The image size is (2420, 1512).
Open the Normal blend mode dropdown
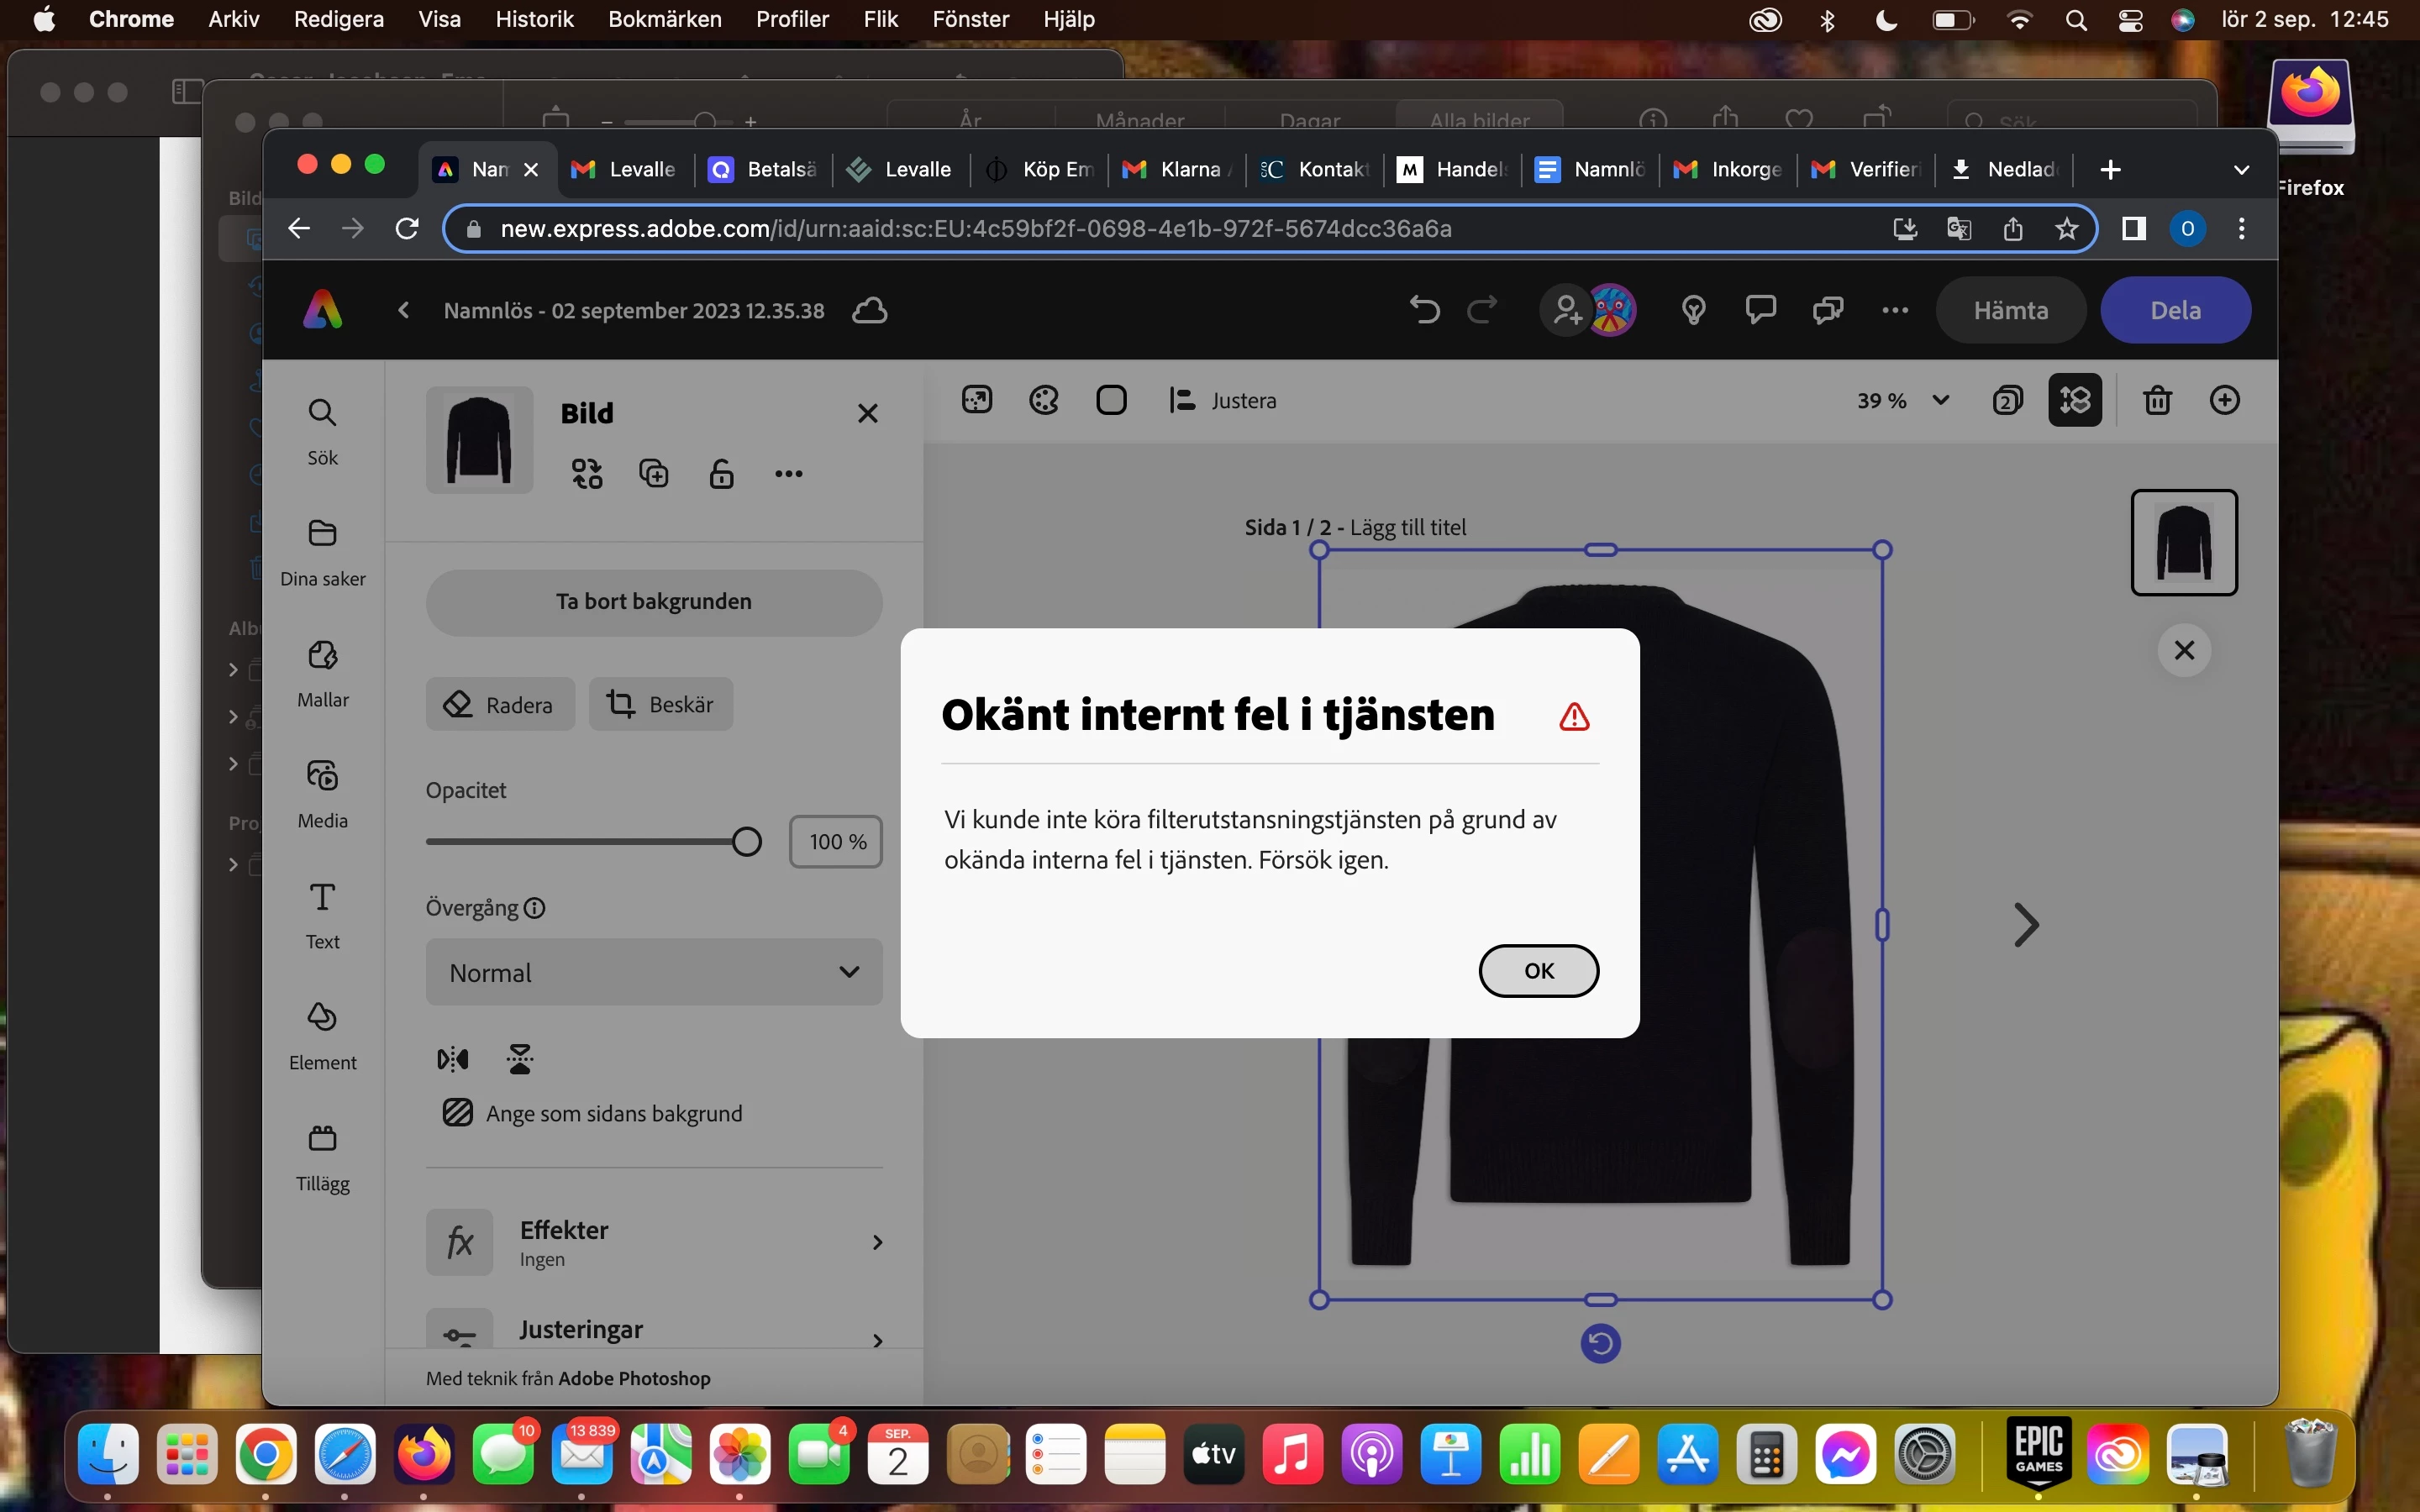(x=654, y=972)
